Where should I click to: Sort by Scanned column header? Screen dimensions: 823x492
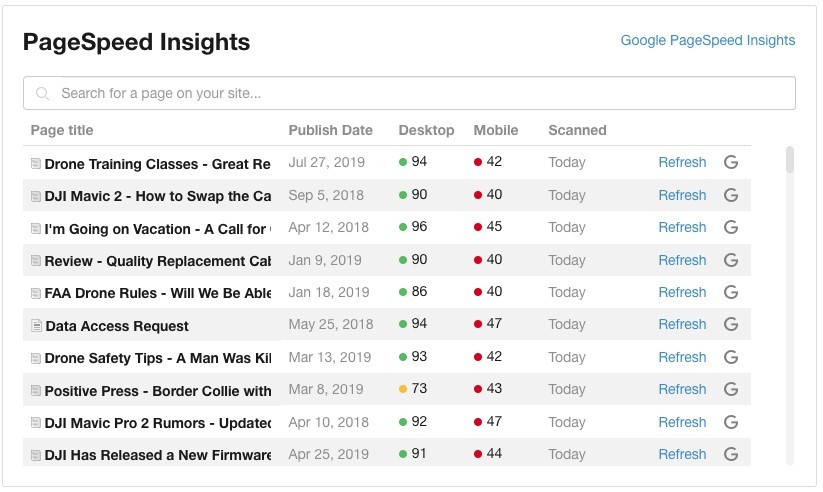click(x=577, y=130)
